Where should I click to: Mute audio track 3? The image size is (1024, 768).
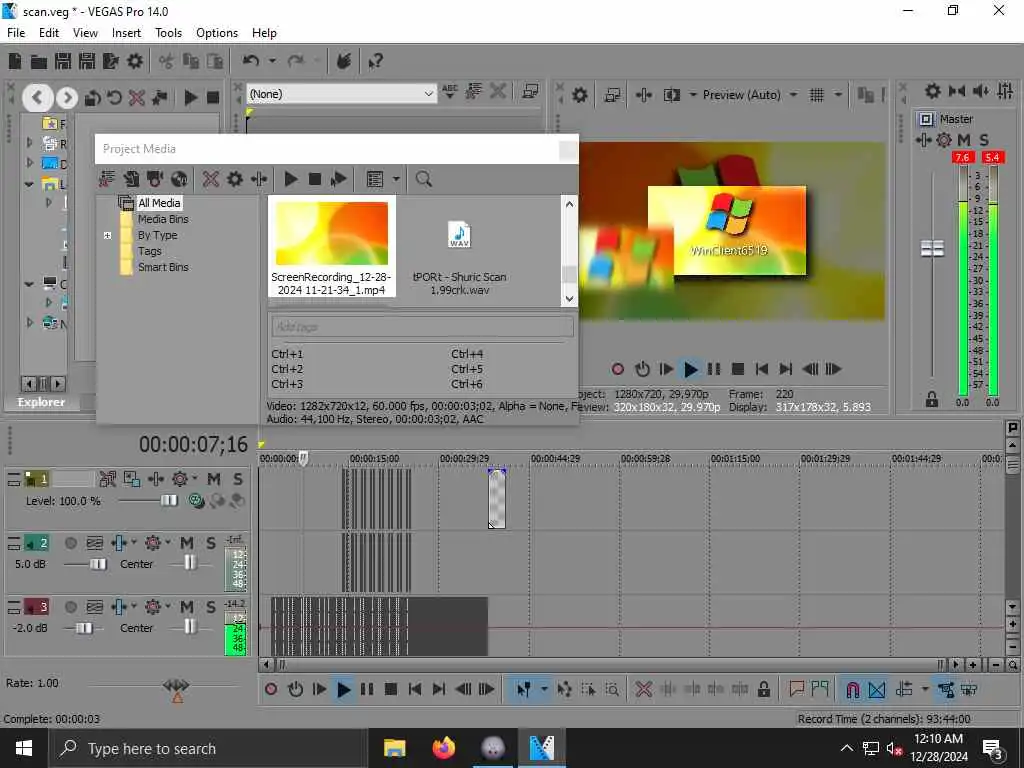[x=187, y=607]
